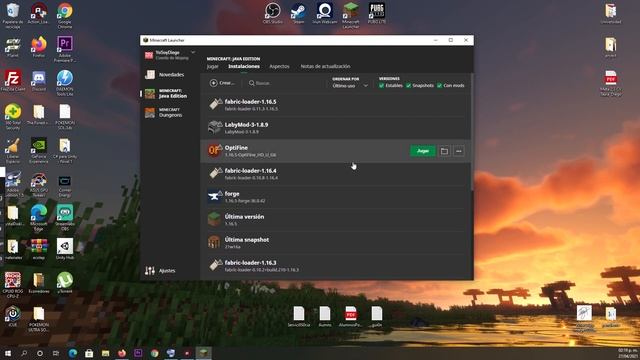Open the OptiFine installation folder icon
The width and height of the screenshot is (640, 360).
pyautogui.click(x=444, y=151)
